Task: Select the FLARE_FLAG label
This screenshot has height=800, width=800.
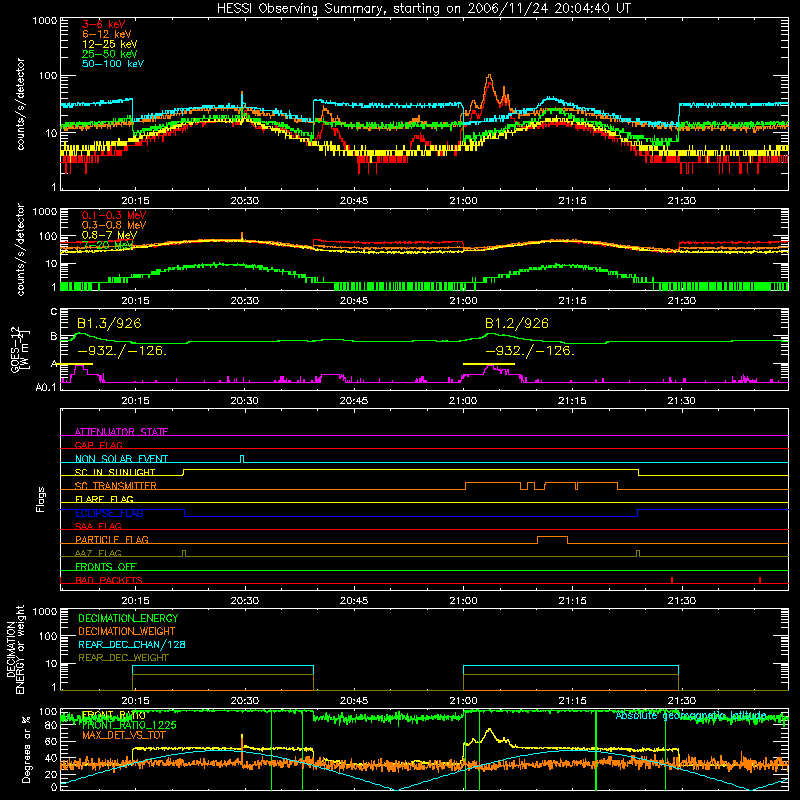Action: (104, 499)
